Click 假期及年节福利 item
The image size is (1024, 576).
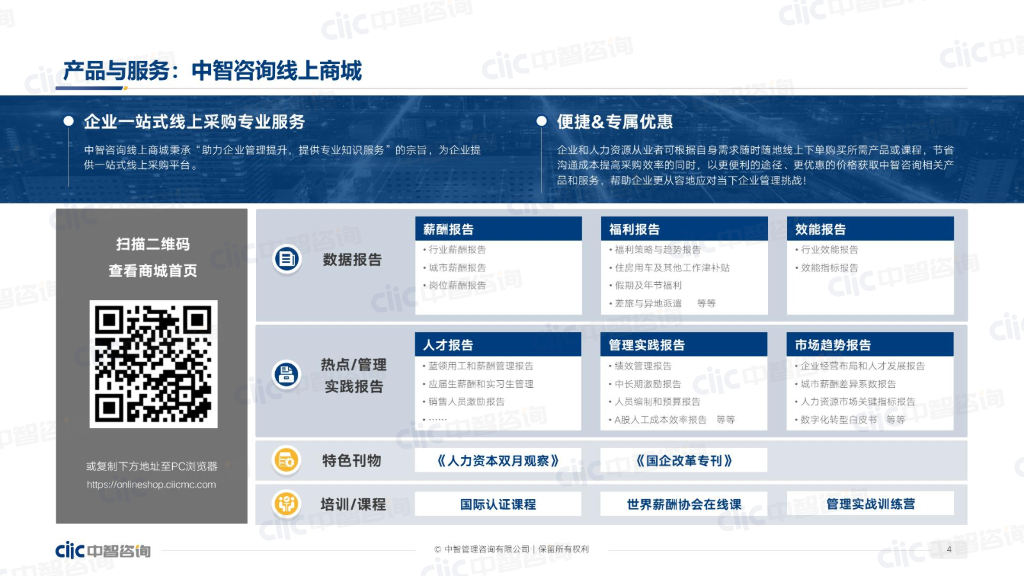(648, 285)
